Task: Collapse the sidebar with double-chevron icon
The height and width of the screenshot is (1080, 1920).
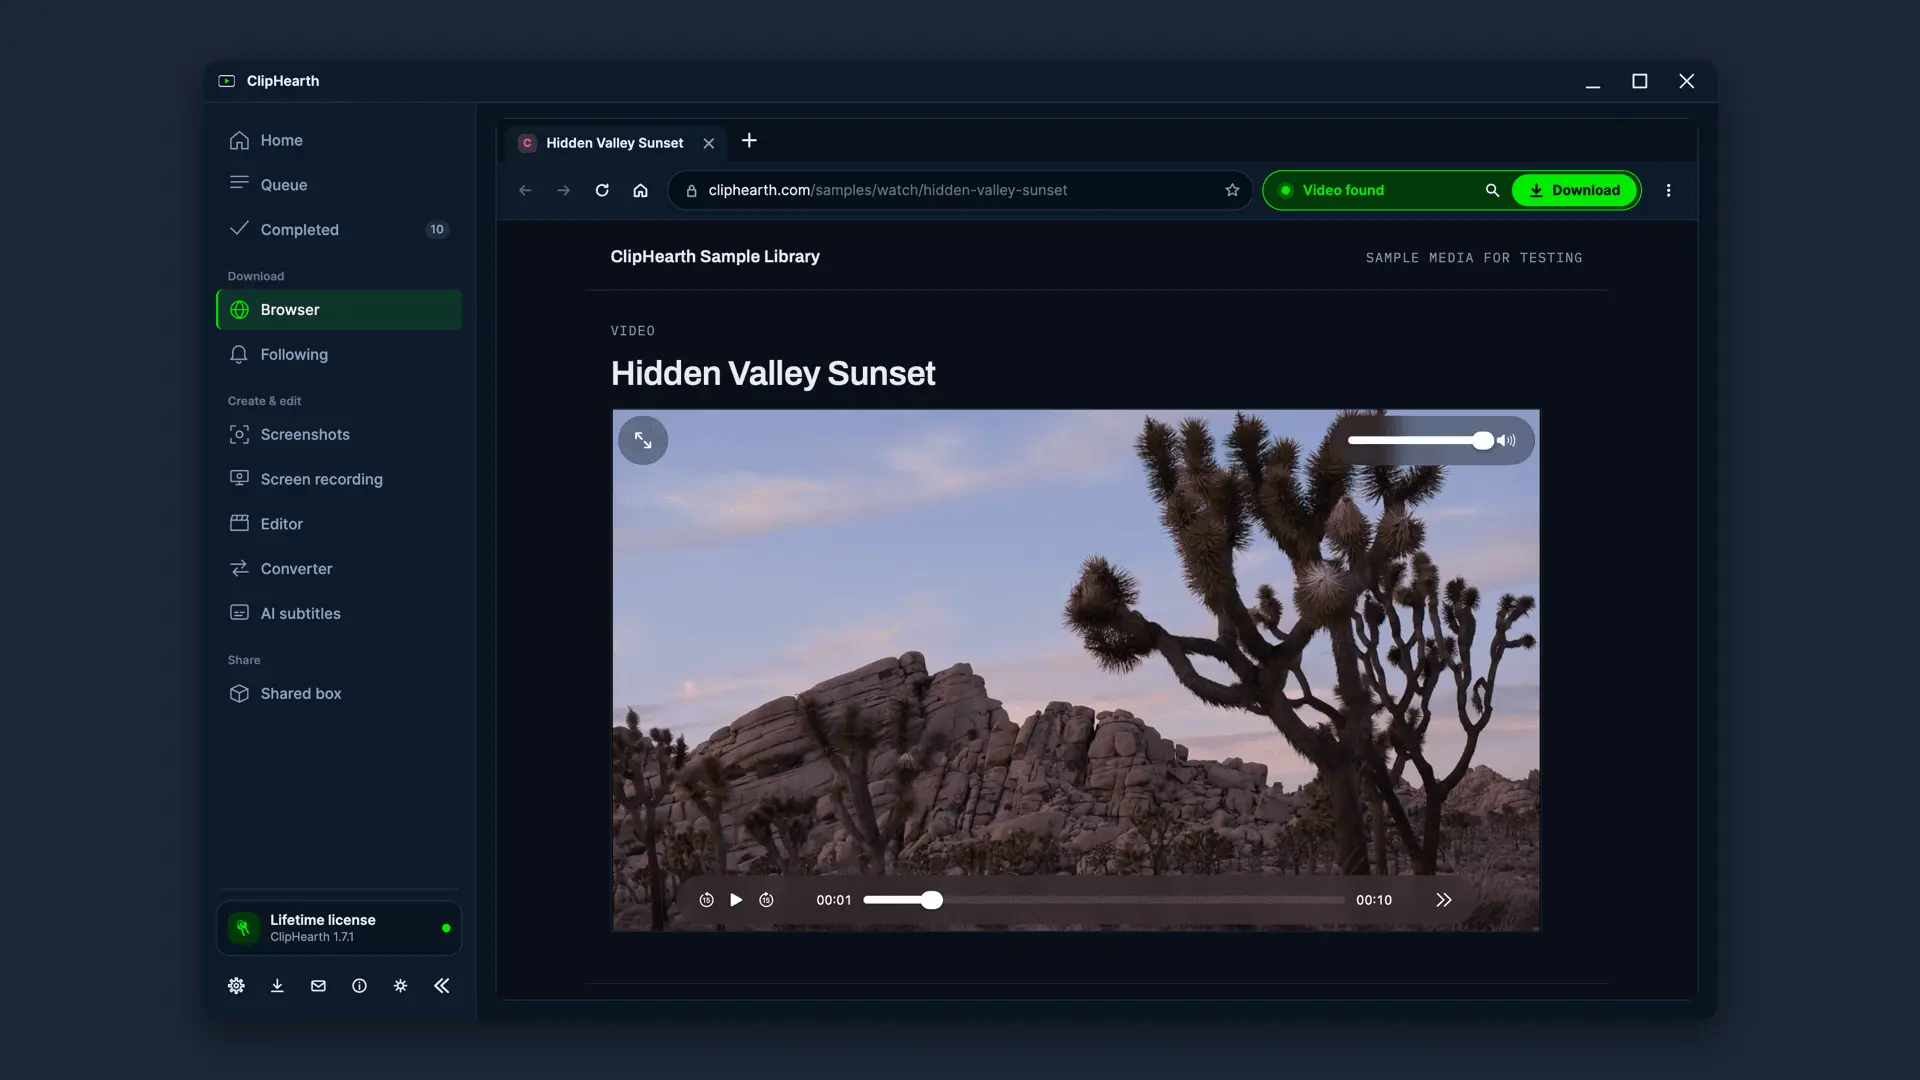Action: point(442,986)
